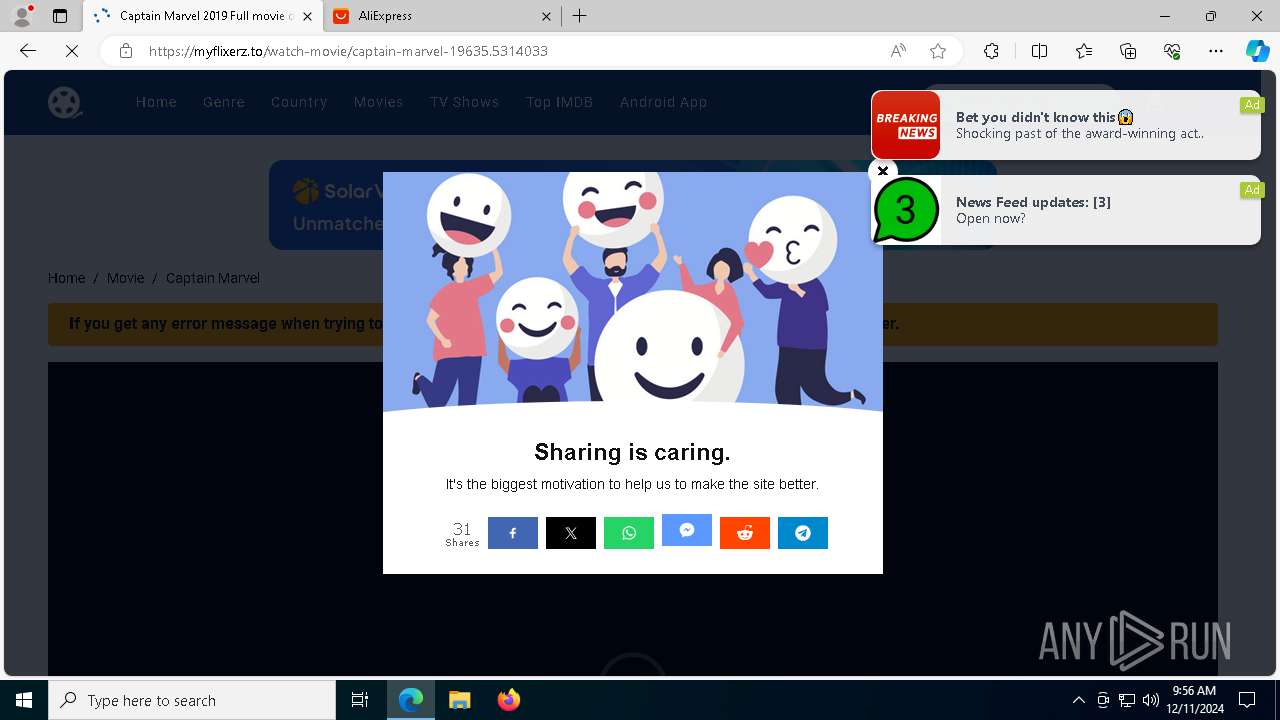The width and height of the screenshot is (1280, 720).
Task: Open the Android App link
Action: click(663, 102)
